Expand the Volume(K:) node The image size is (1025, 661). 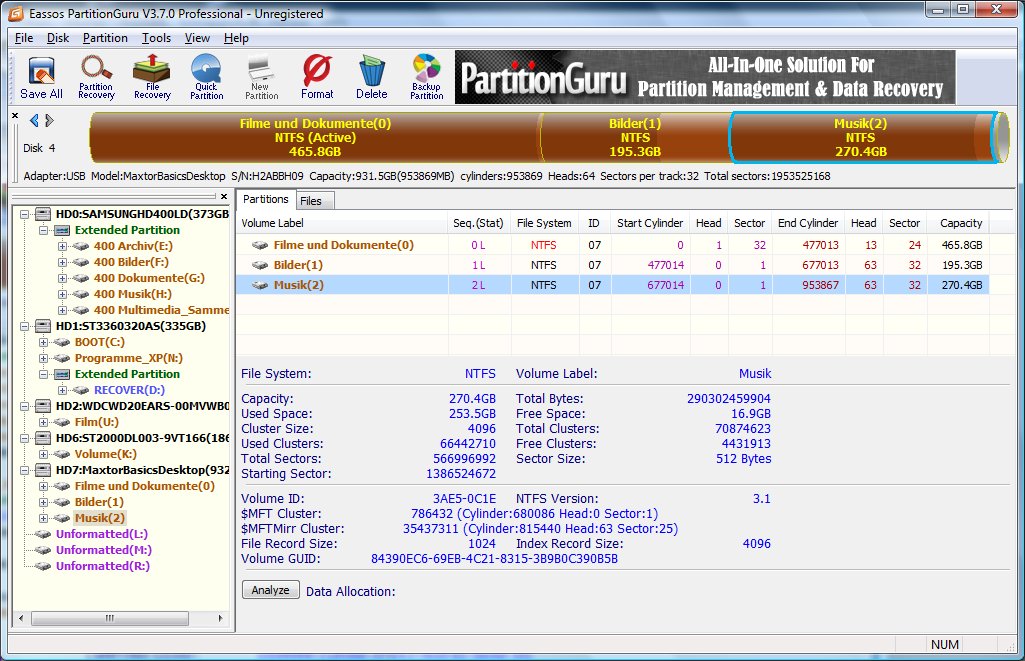pos(44,454)
